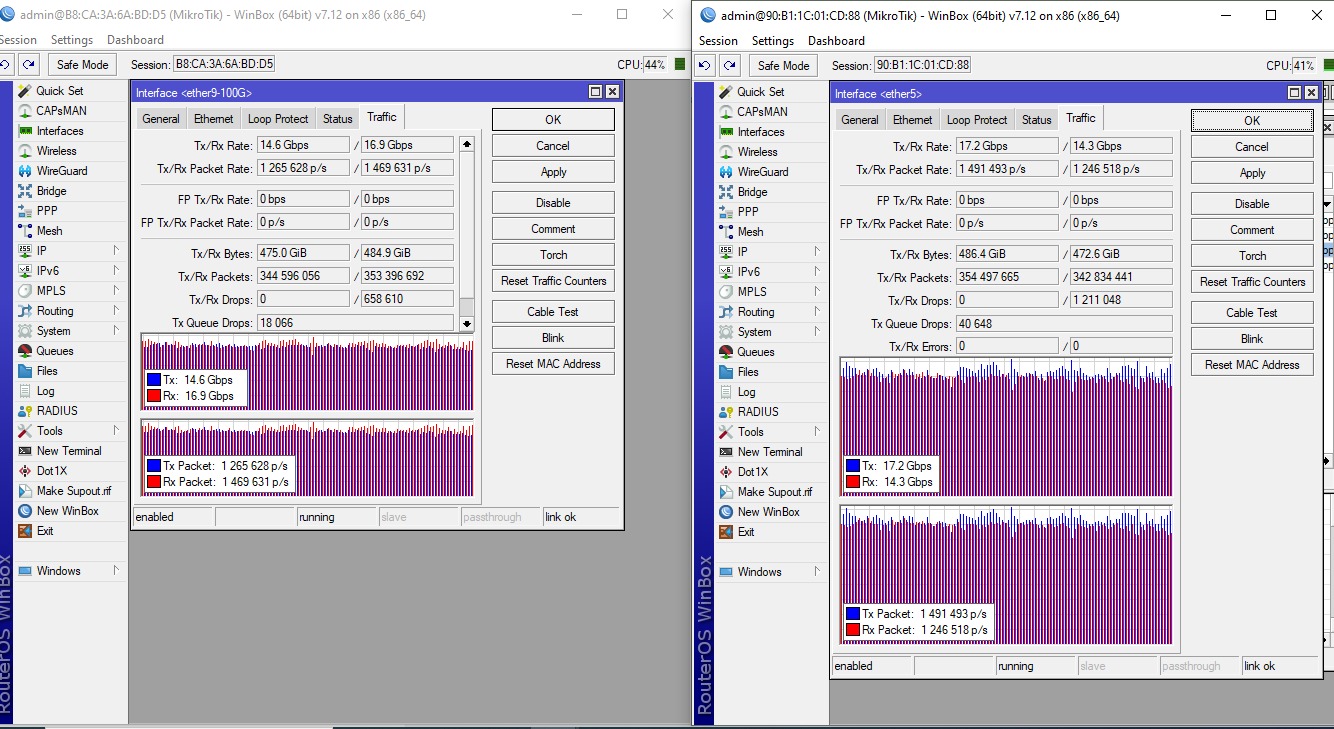Click the redo arrow in the right WinBox toolbar
This screenshot has height=729, width=1334.
(x=729, y=66)
